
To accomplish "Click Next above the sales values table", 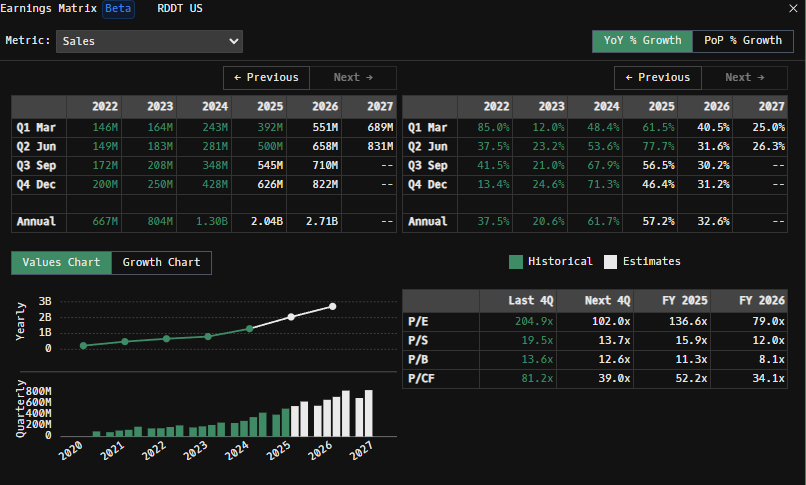I will (353, 78).
